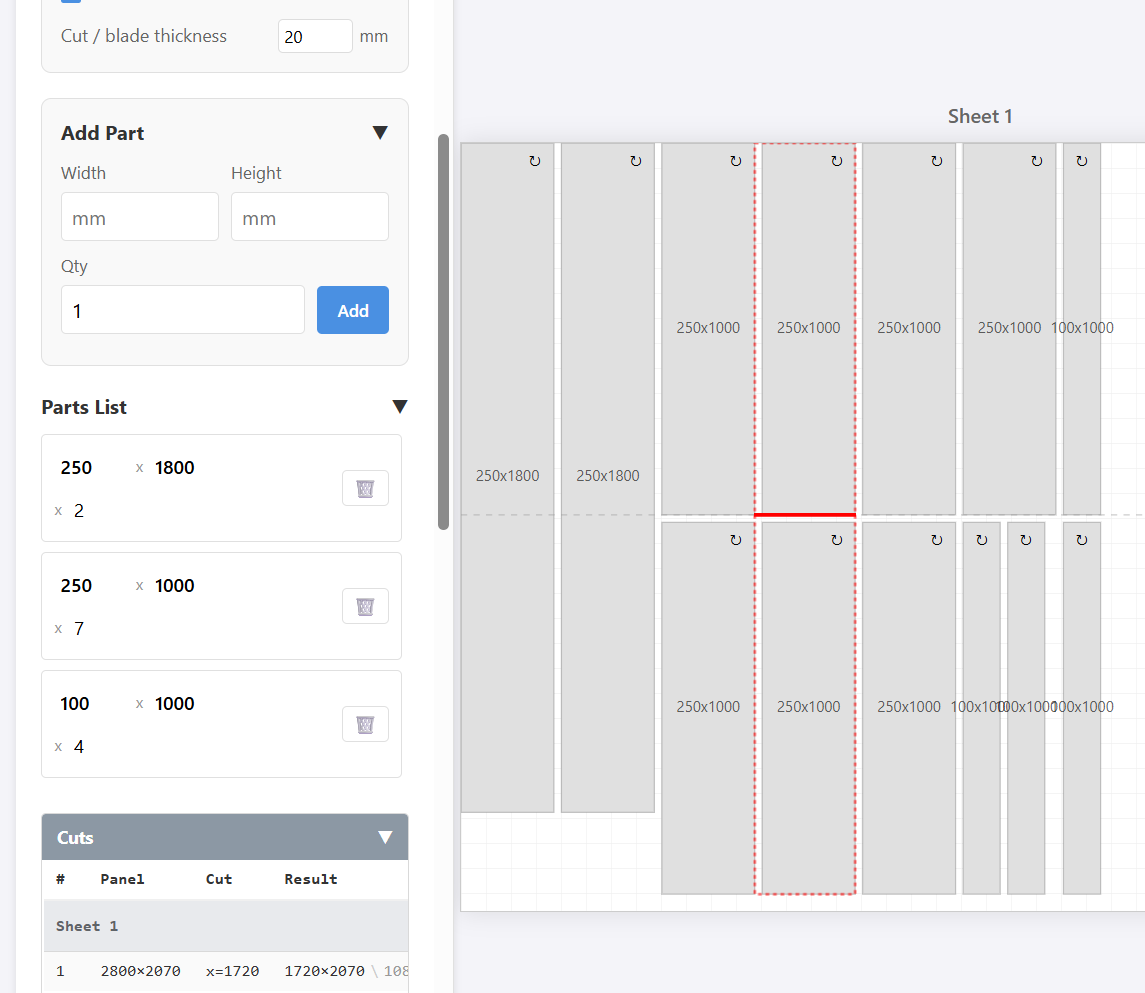The width and height of the screenshot is (1145, 993).
Task: Remove the 100 x 1000 part entry
Action: (x=365, y=724)
